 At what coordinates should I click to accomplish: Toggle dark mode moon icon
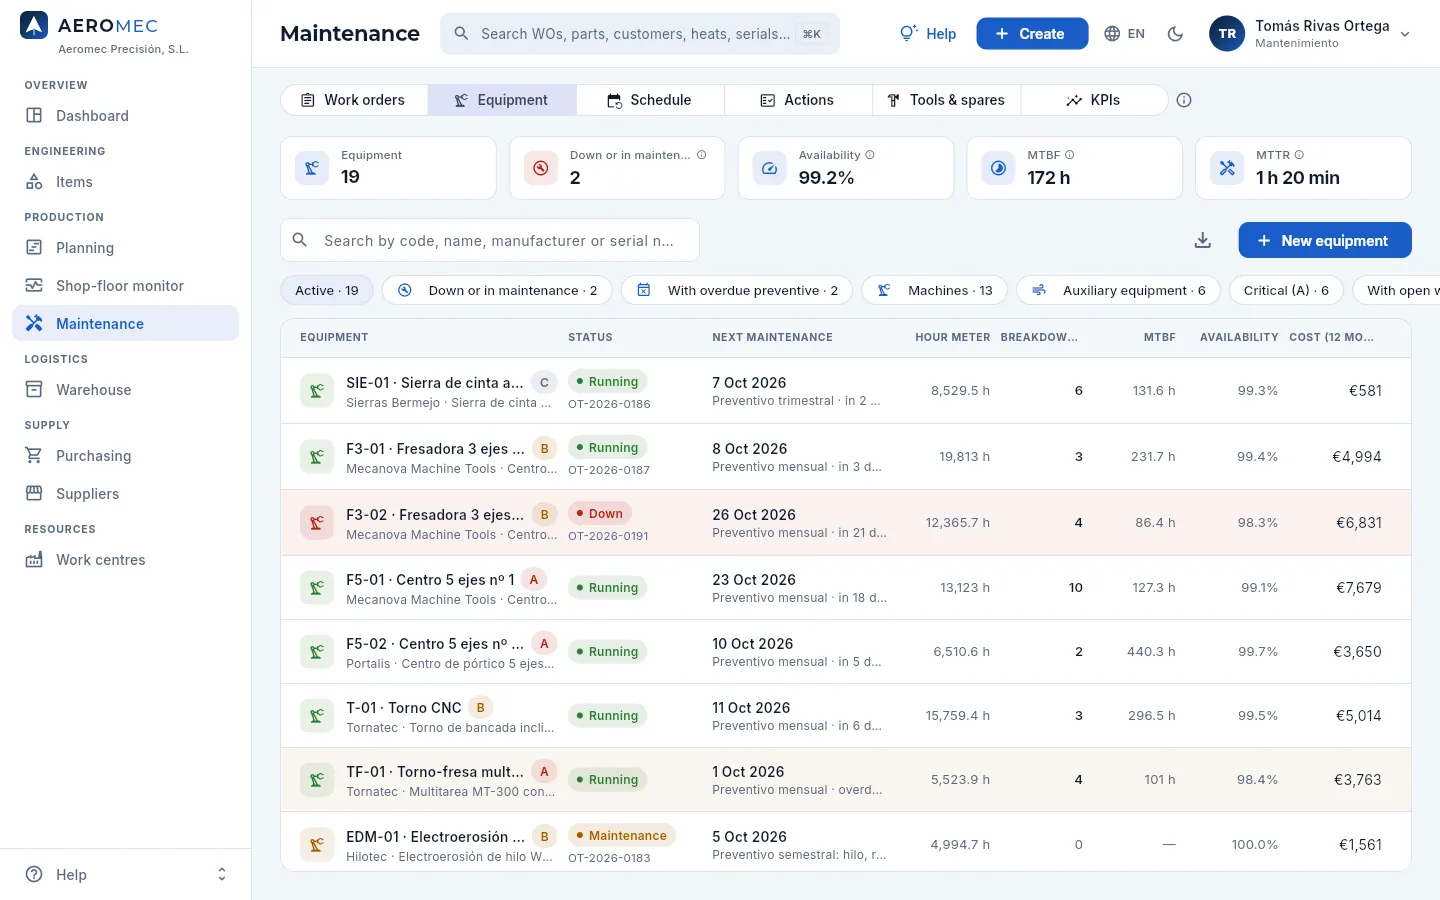pos(1175,34)
